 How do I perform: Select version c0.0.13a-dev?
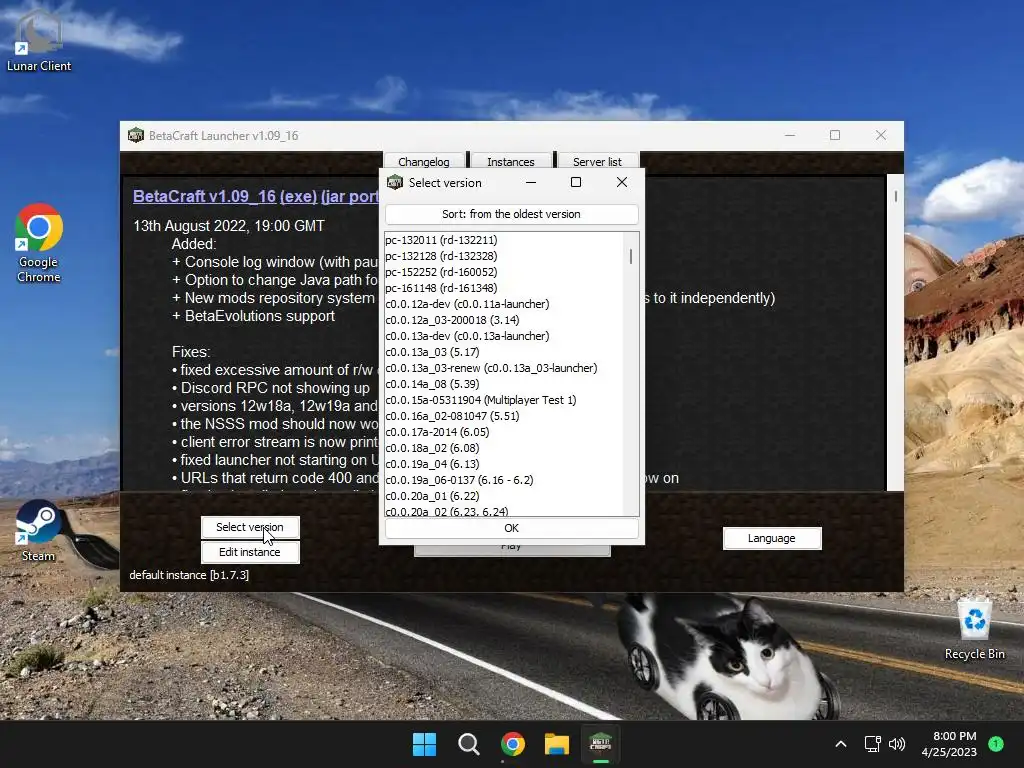504,336
